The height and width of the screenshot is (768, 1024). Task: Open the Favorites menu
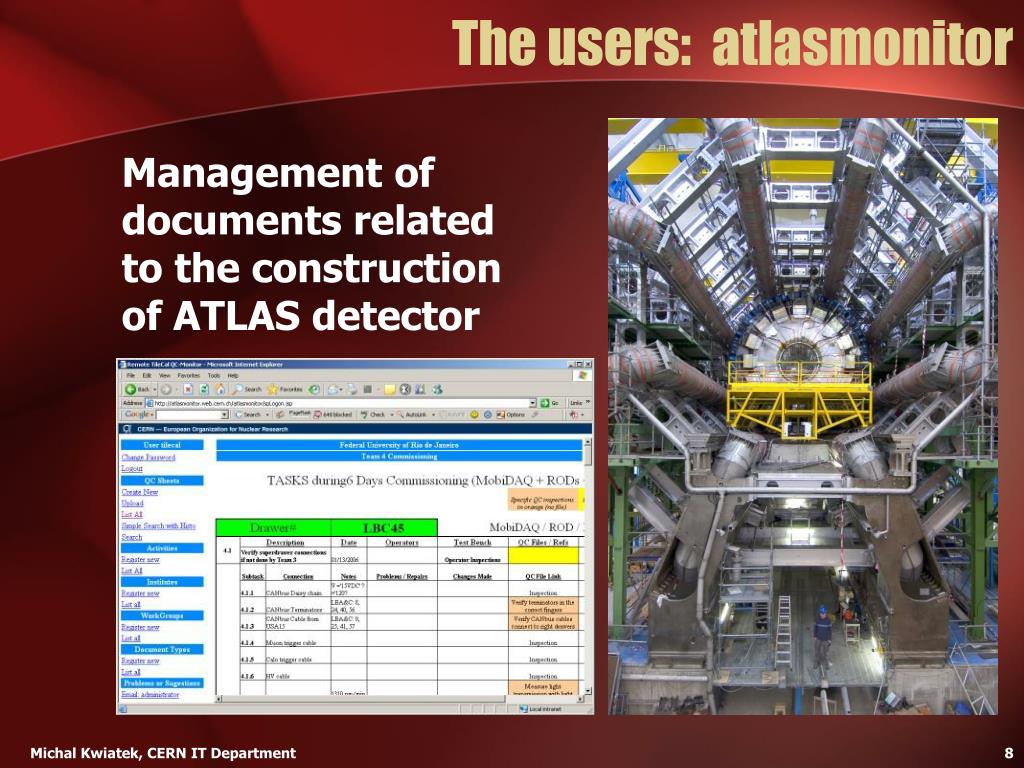coord(189,376)
